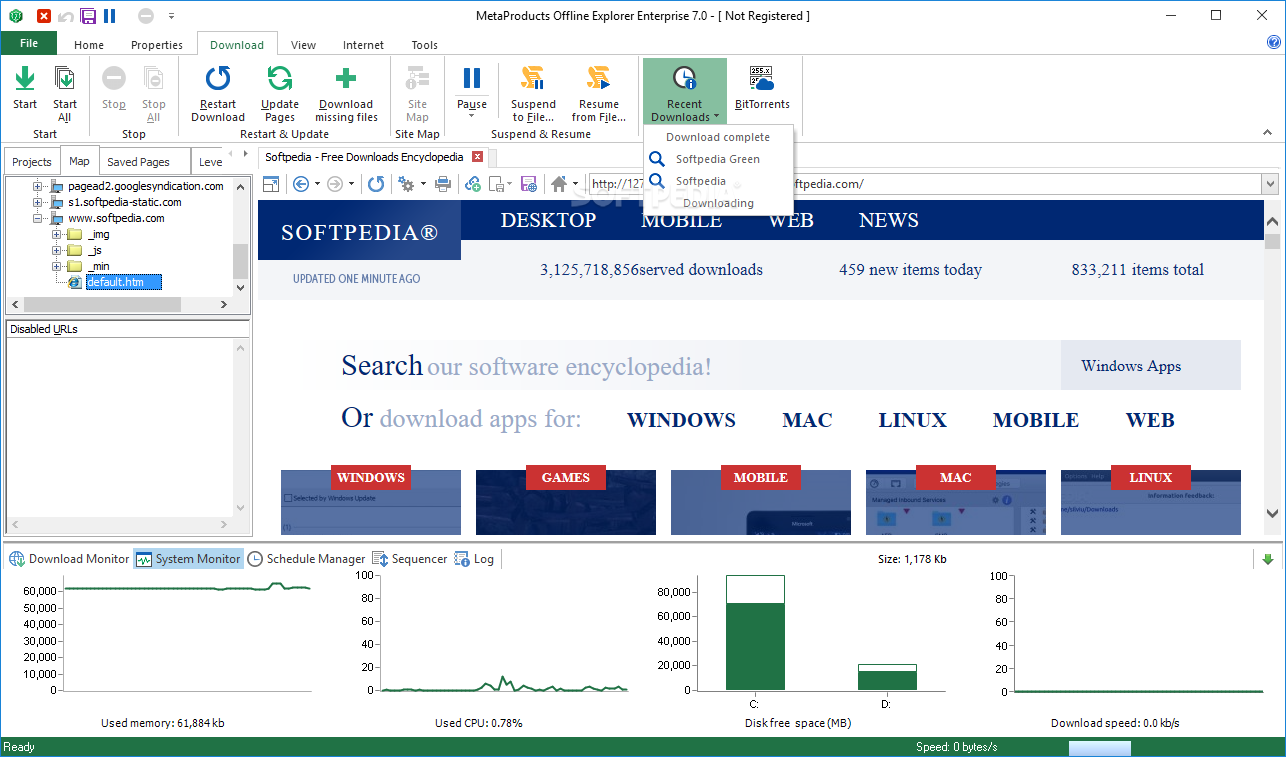Select Softpedia in recent downloads menu

pyautogui.click(x=718, y=181)
